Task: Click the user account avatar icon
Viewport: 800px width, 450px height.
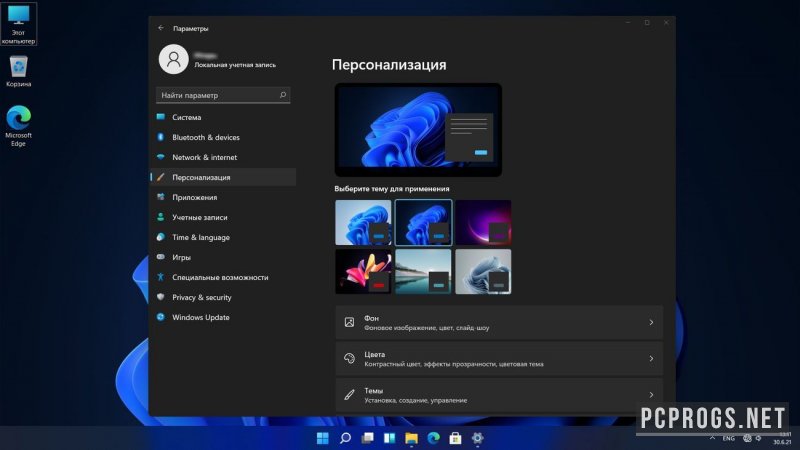Action: pos(173,59)
